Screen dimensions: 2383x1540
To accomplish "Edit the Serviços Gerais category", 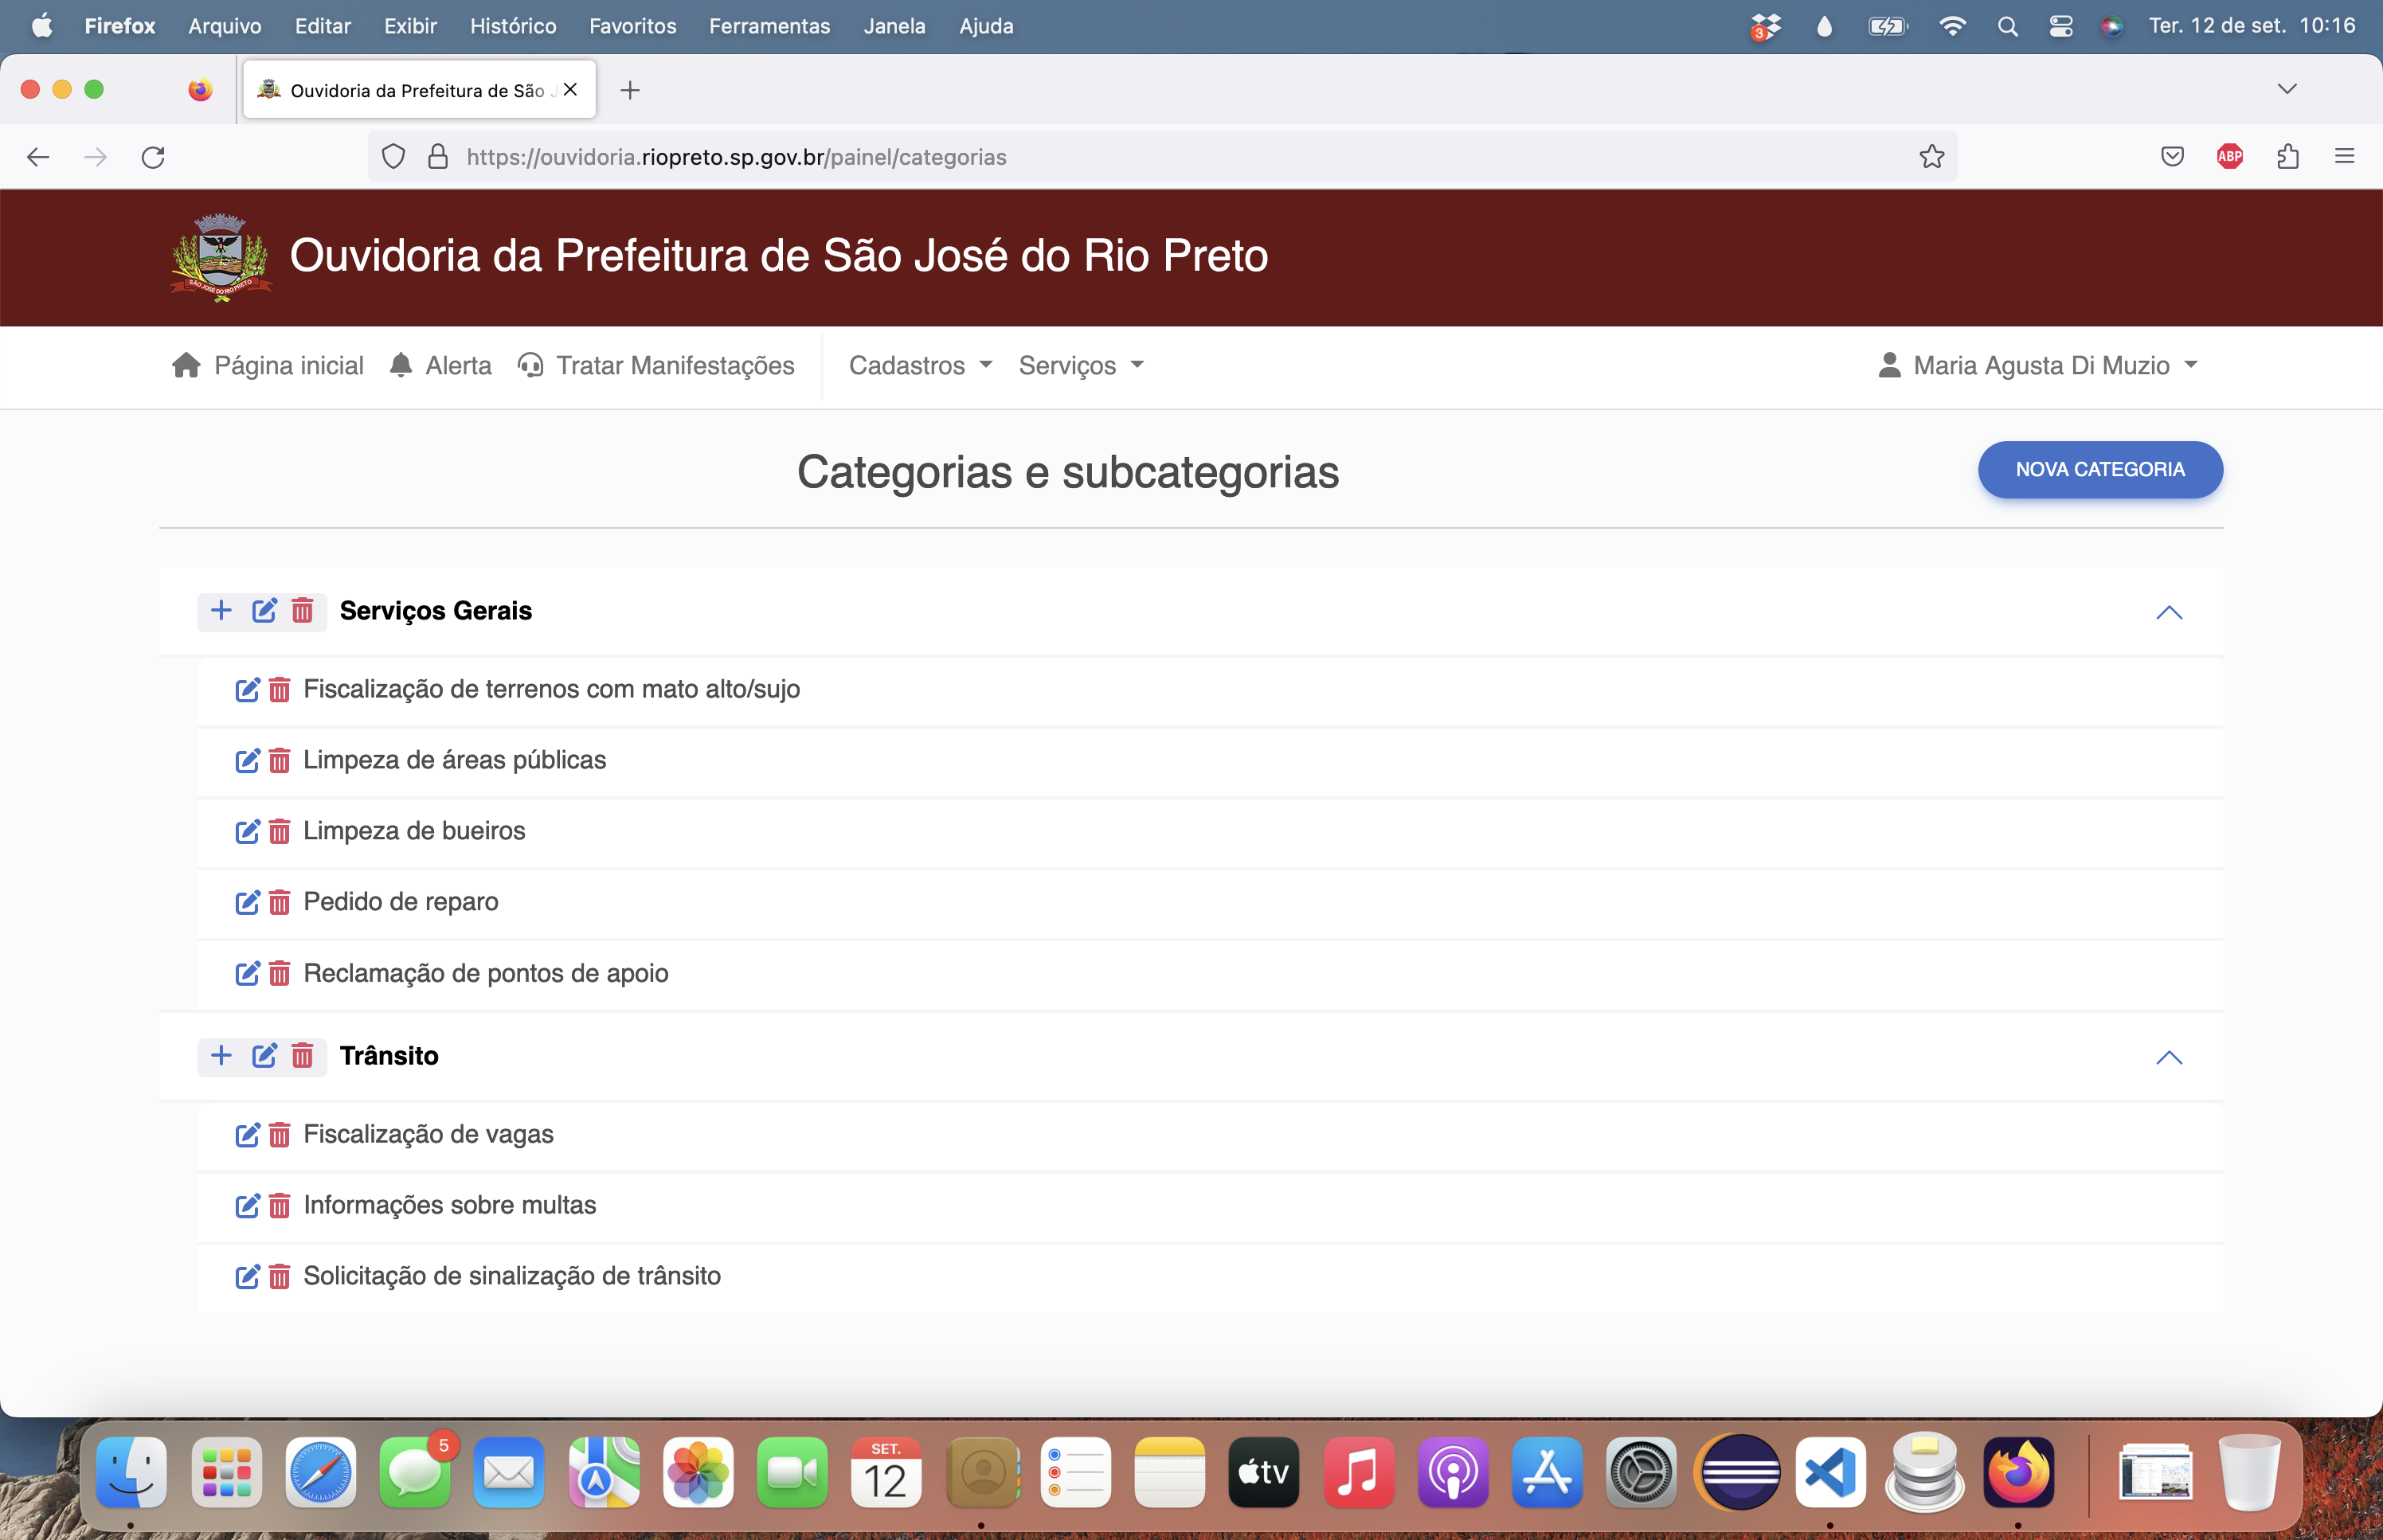I will [x=264, y=610].
